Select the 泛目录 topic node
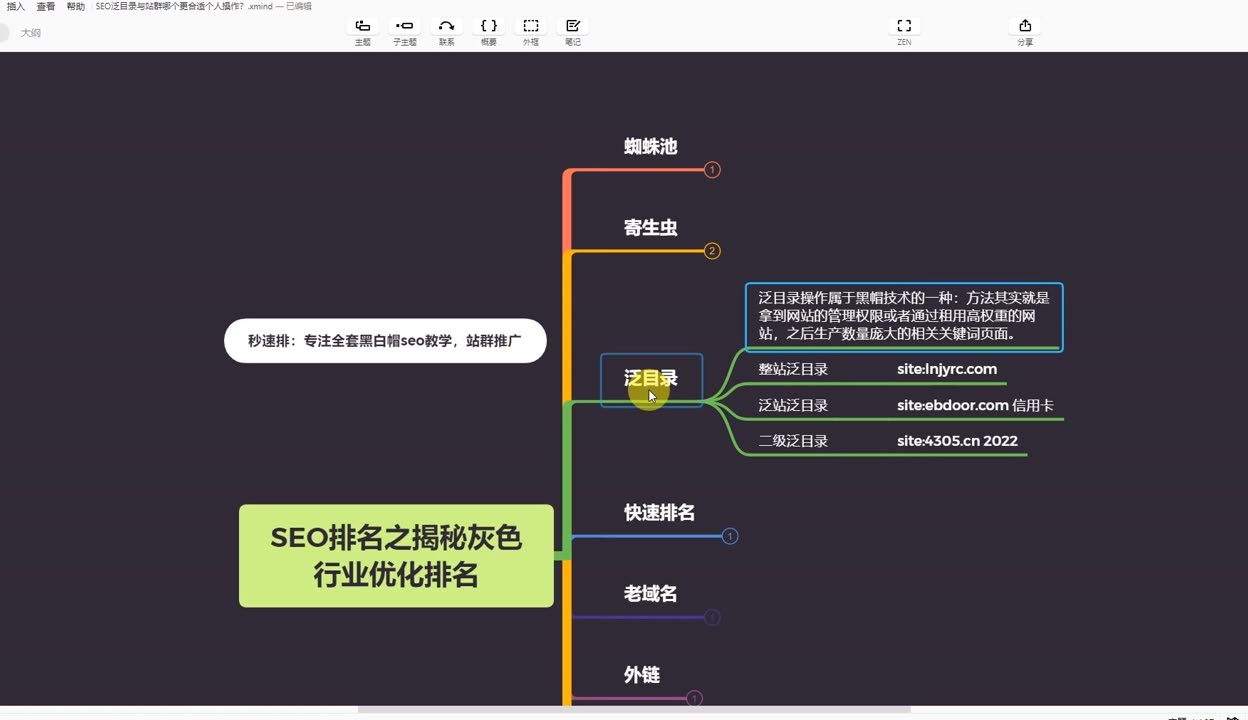1248x720 pixels. [651, 379]
